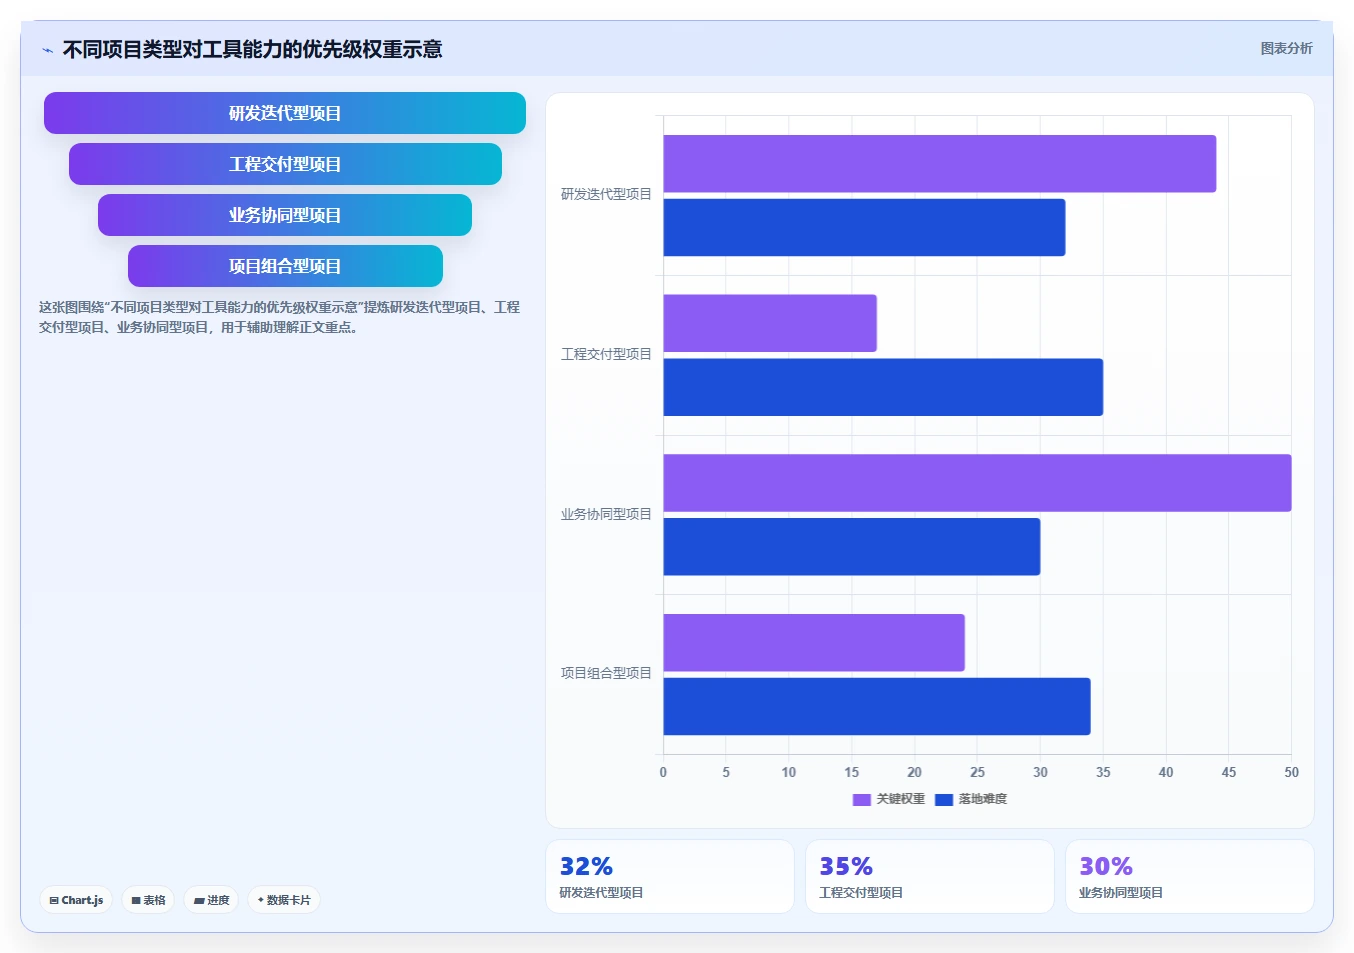This screenshot has width=1354, height=953.
Task: Click the y-axis label 项目组合型项目
Action: tap(606, 673)
